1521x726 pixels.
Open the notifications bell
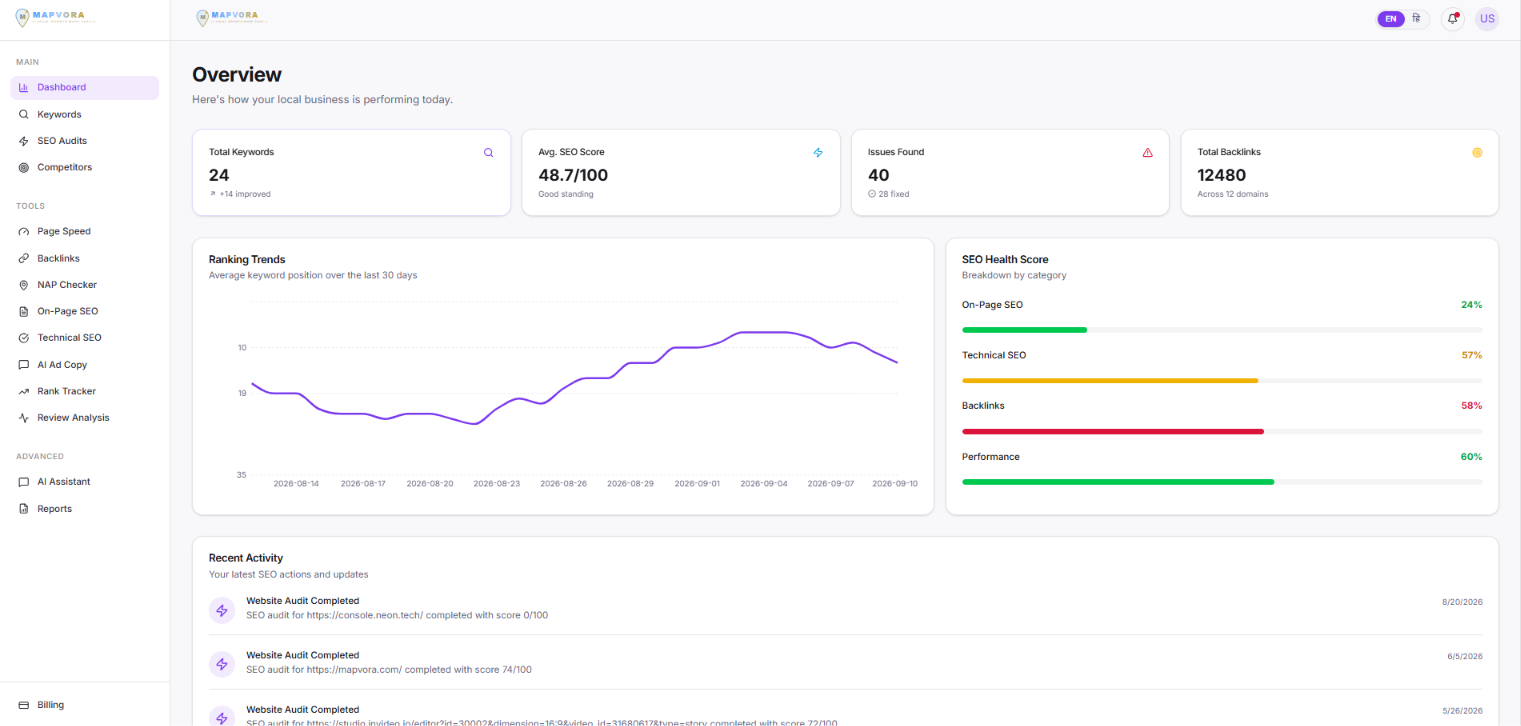(x=1453, y=18)
